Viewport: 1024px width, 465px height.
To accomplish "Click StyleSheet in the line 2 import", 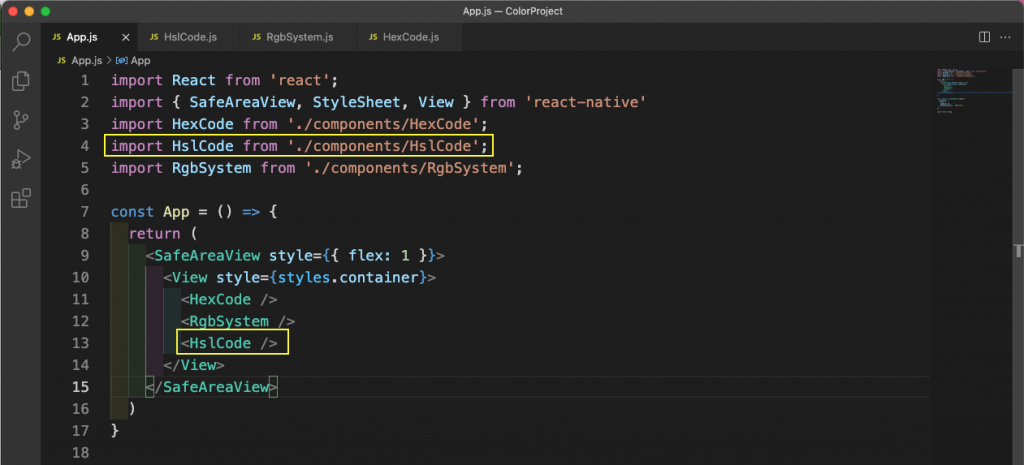I will tap(357, 102).
